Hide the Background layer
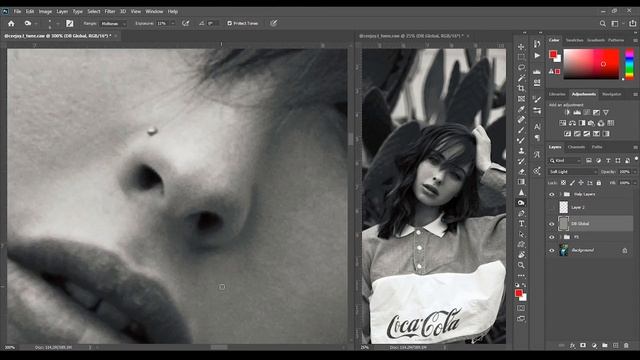The image size is (640, 360). coord(552,250)
